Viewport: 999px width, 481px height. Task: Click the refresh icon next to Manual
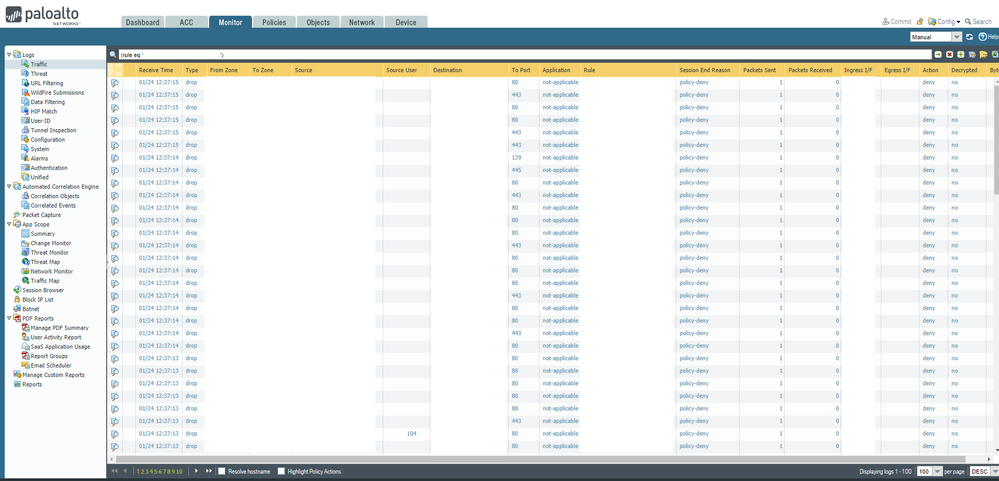(969, 37)
